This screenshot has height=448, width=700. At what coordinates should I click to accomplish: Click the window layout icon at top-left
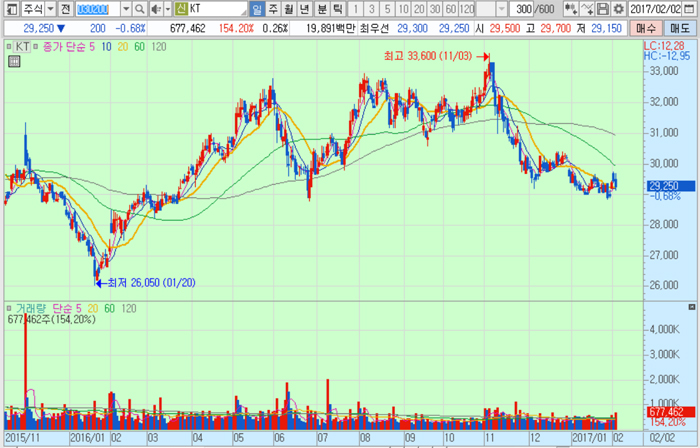point(9,9)
